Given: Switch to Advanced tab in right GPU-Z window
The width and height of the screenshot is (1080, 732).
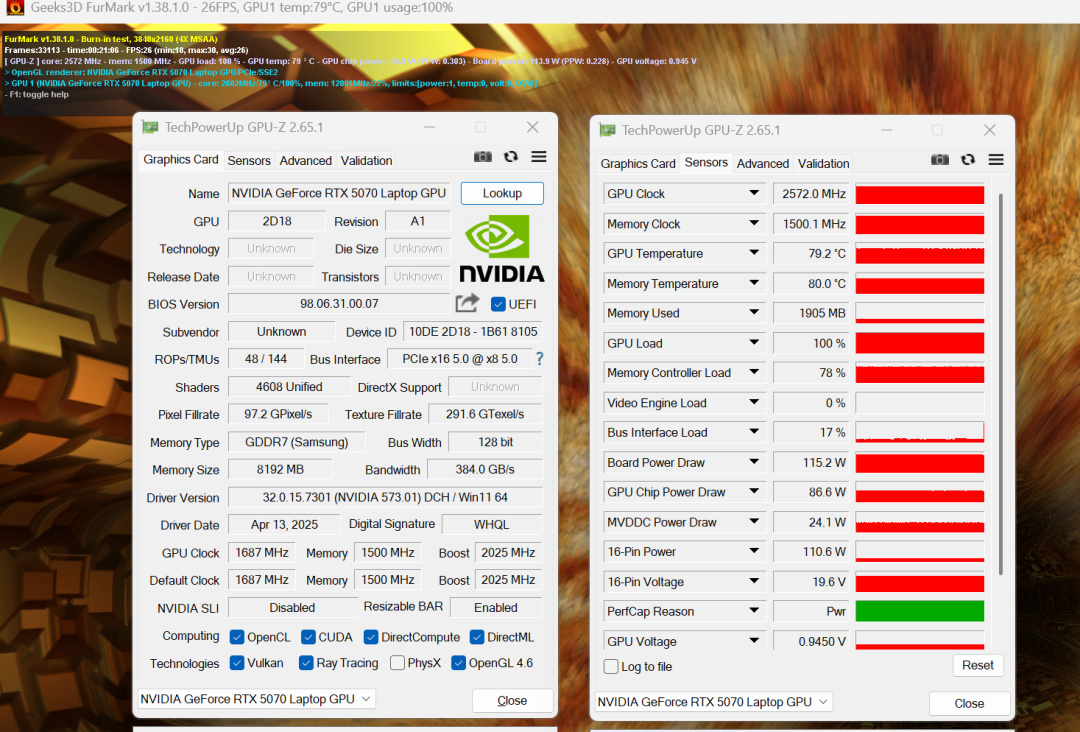Looking at the screenshot, I should point(762,163).
